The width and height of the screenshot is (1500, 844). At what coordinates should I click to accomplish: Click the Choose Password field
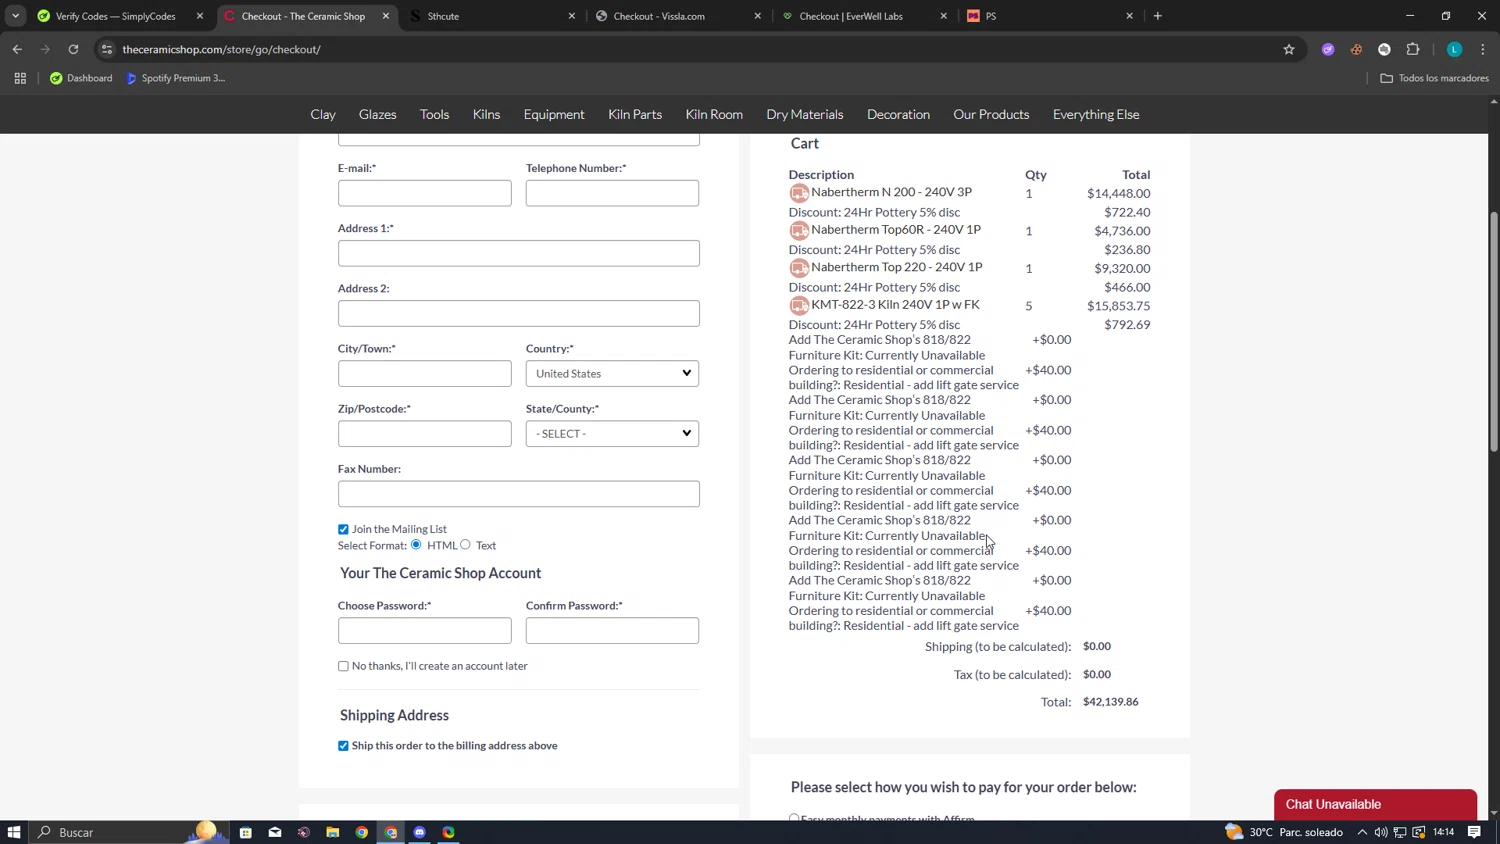[425, 630]
